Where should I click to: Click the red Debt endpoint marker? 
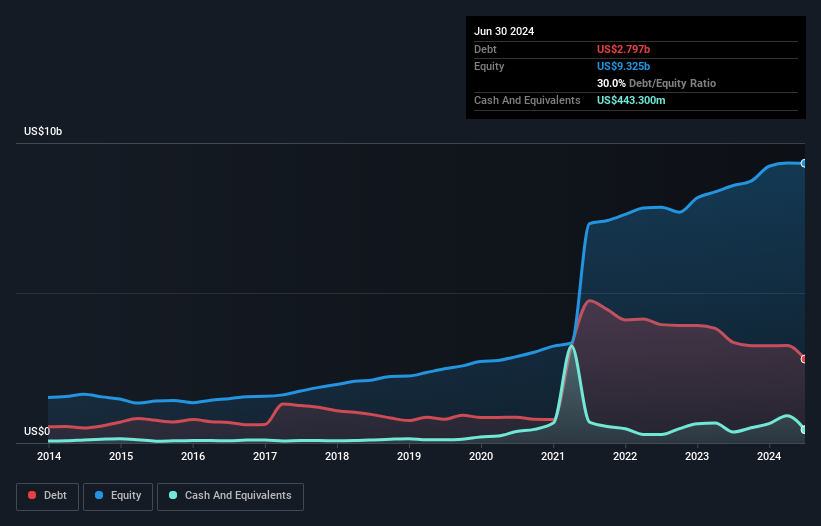804,359
